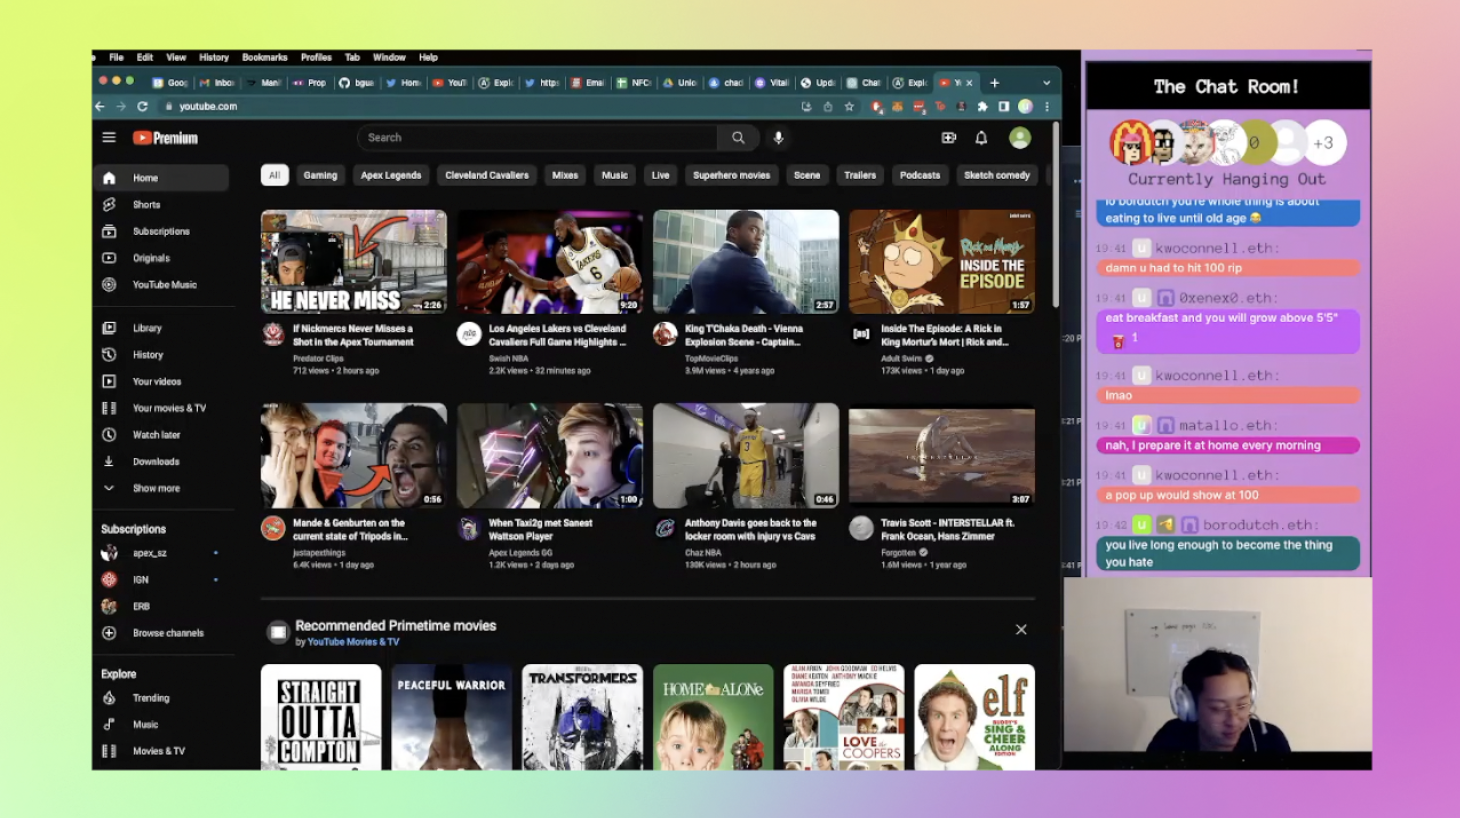Open the notifications bell
The height and width of the screenshot is (818, 1460).
(x=981, y=138)
